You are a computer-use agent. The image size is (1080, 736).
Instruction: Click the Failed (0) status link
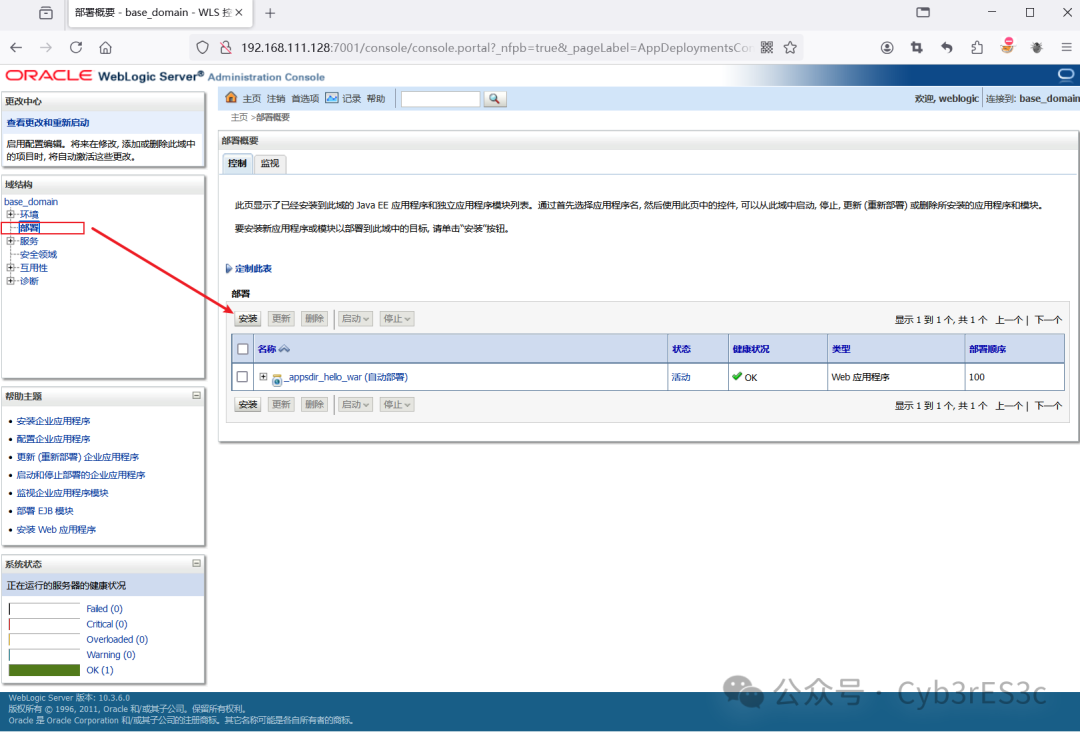click(104, 609)
